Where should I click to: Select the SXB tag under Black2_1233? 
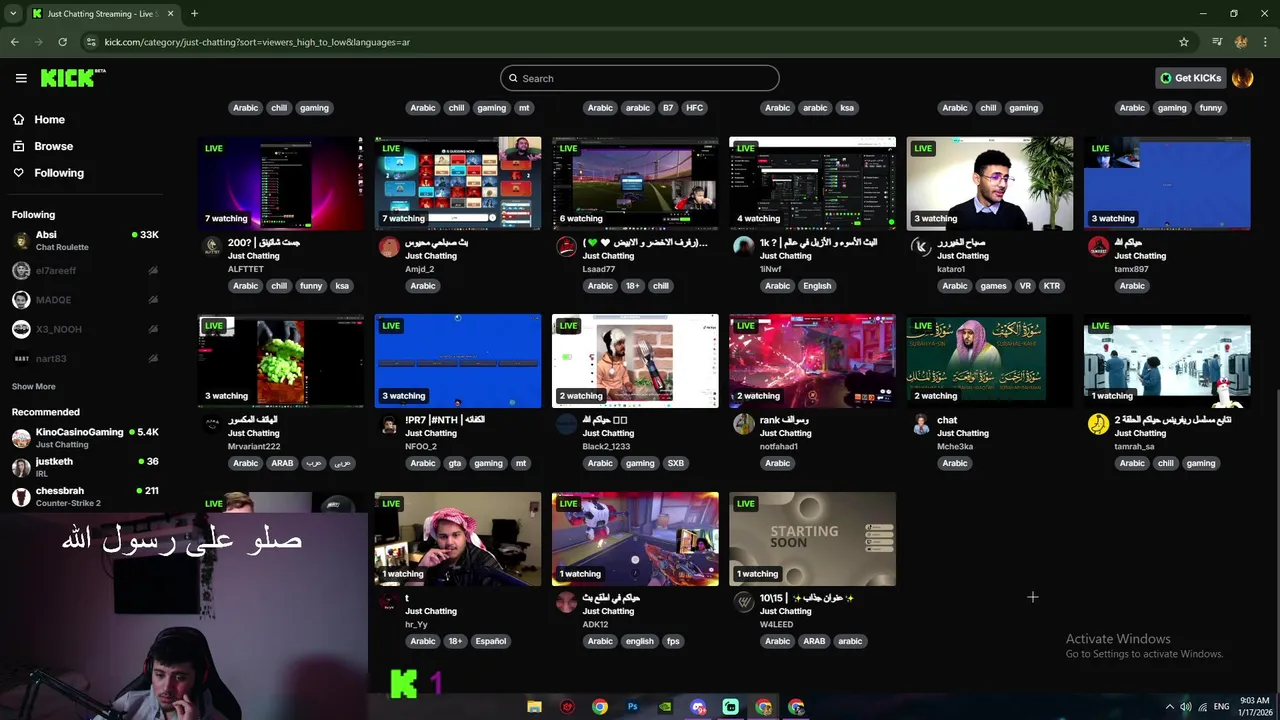click(676, 463)
